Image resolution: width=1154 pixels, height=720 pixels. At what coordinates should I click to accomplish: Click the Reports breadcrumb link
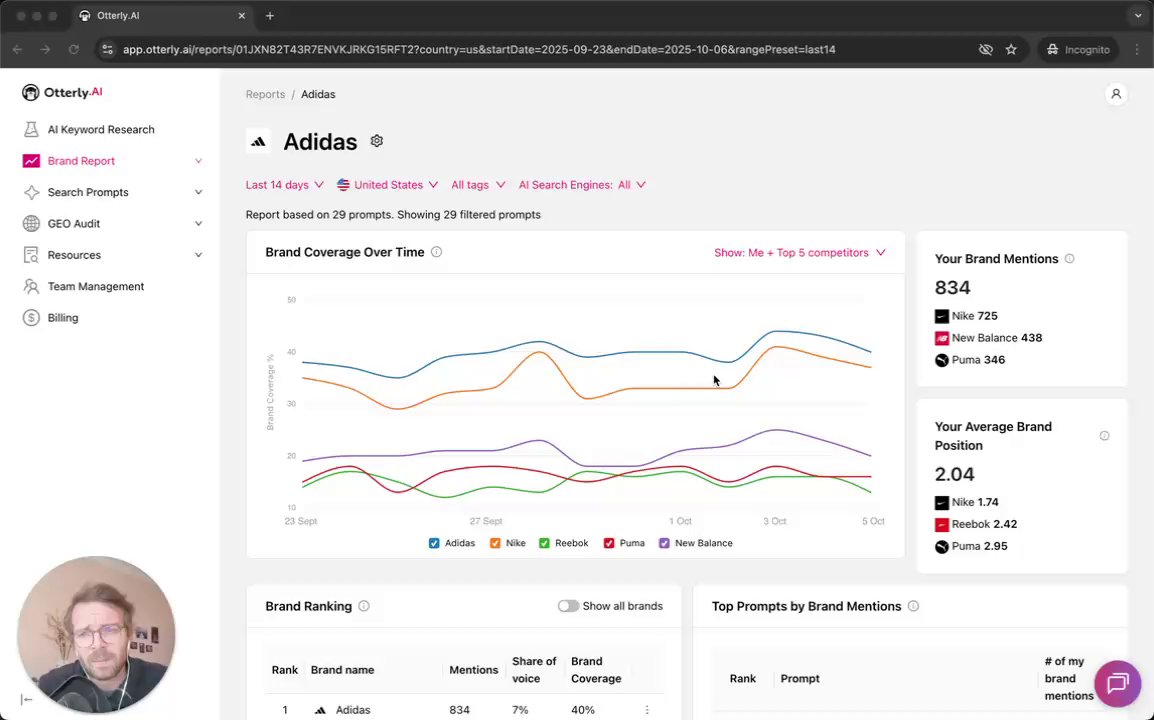pyautogui.click(x=265, y=94)
